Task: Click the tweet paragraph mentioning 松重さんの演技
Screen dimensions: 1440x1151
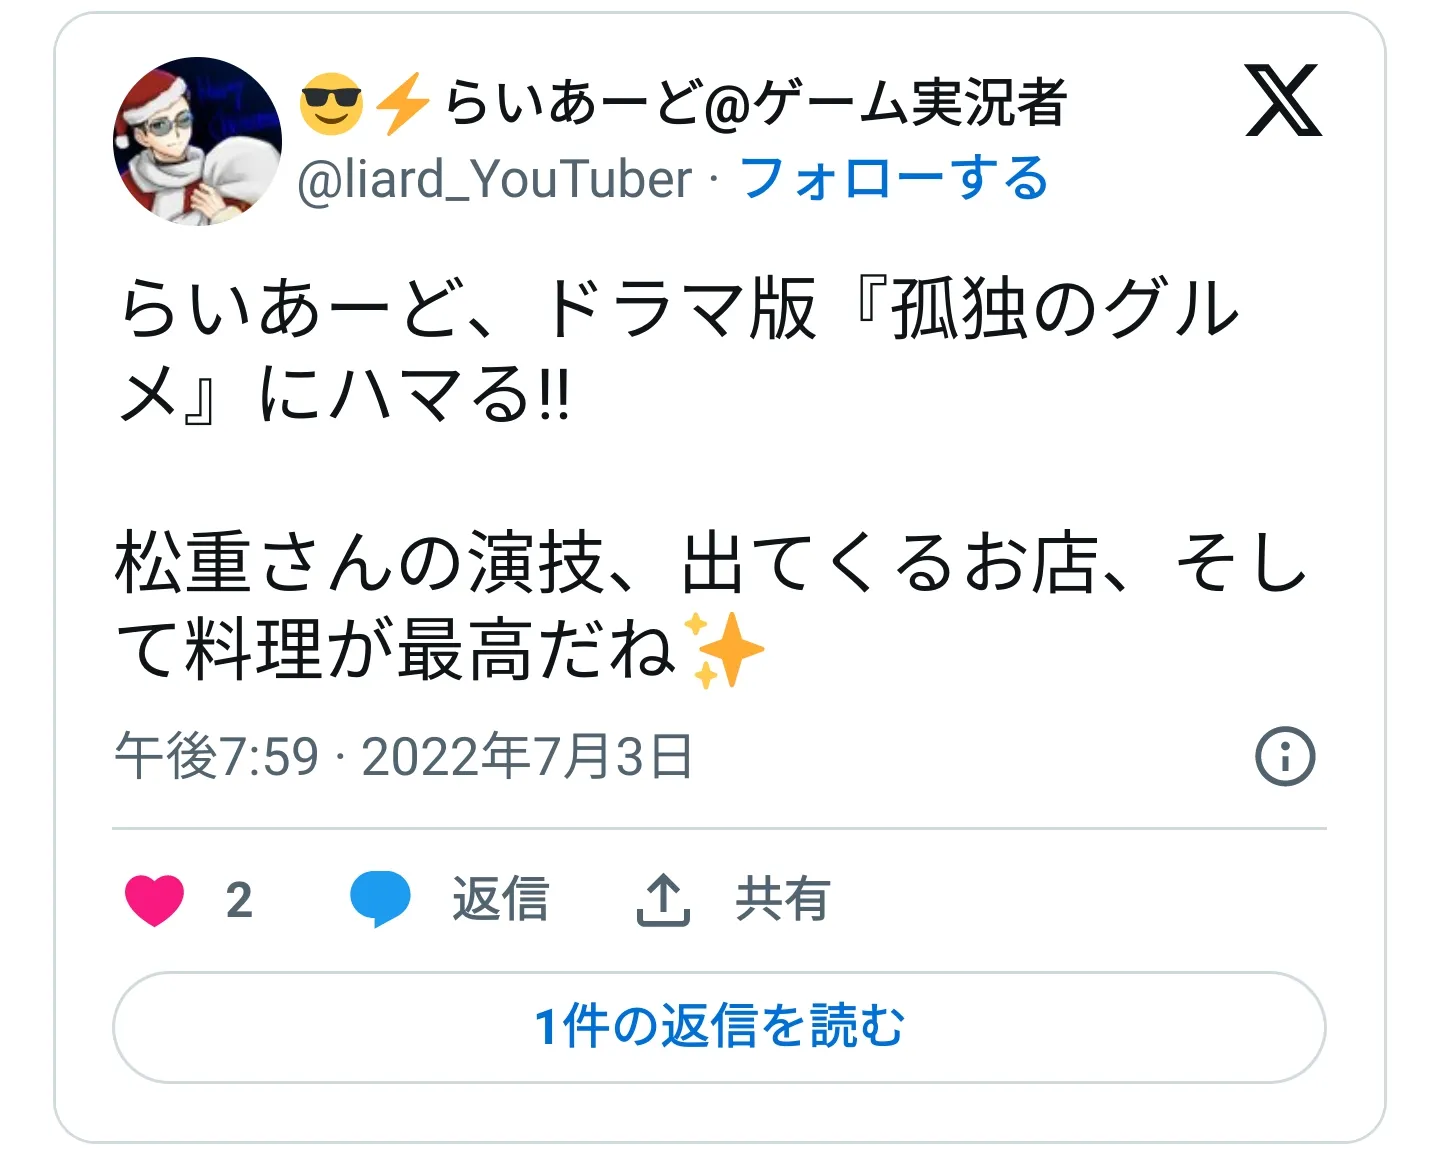Action: point(712,607)
